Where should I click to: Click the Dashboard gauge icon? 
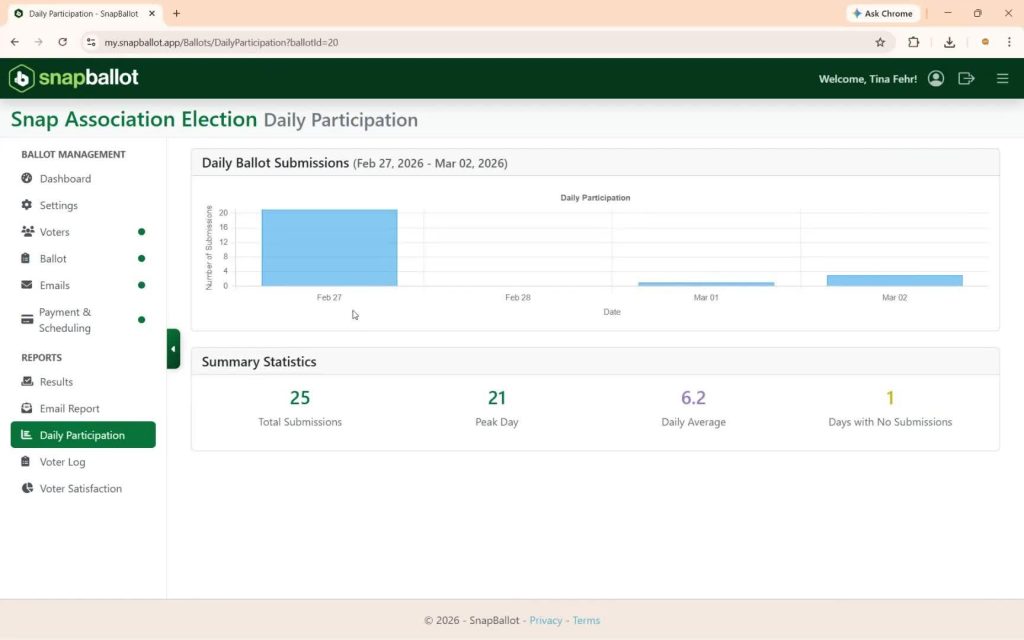(x=27, y=178)
